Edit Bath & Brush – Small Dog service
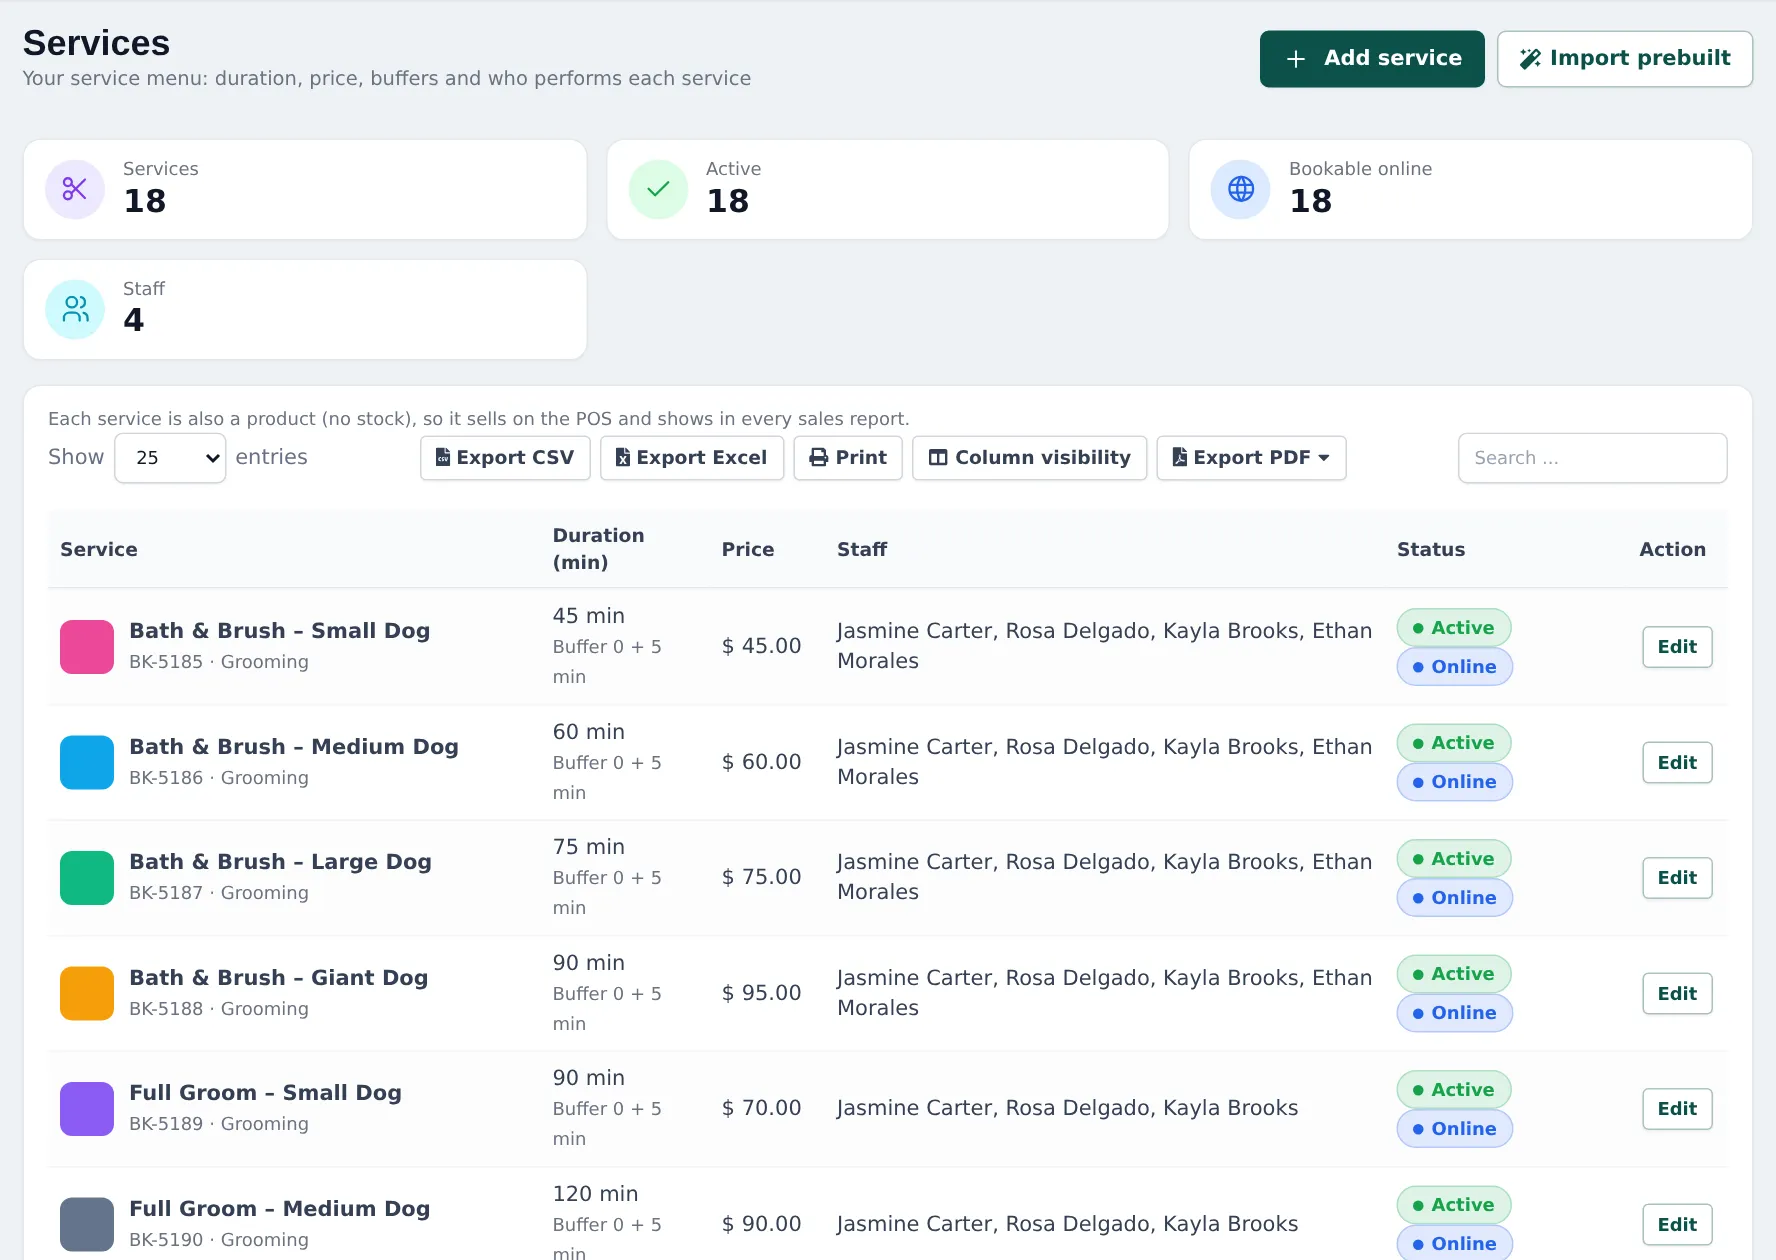Screen dimensions: 1776x1260 tap(1677, 647)
